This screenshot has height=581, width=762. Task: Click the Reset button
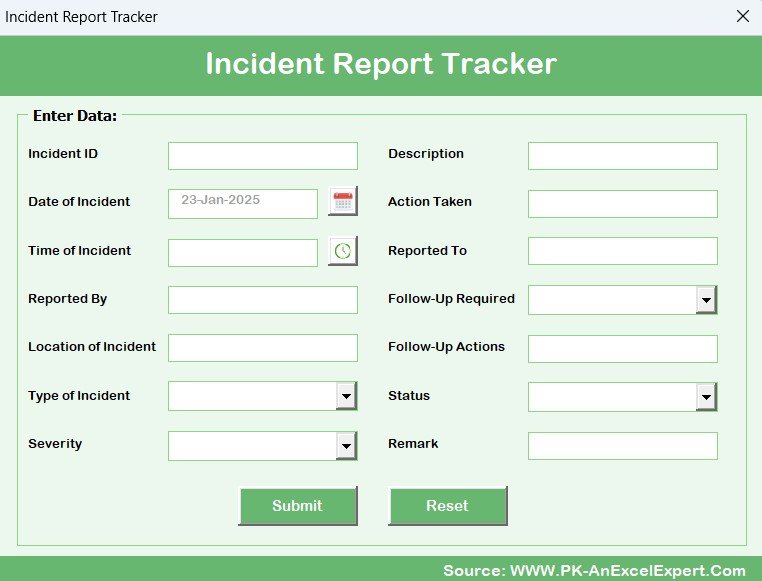tap(448, 506)
